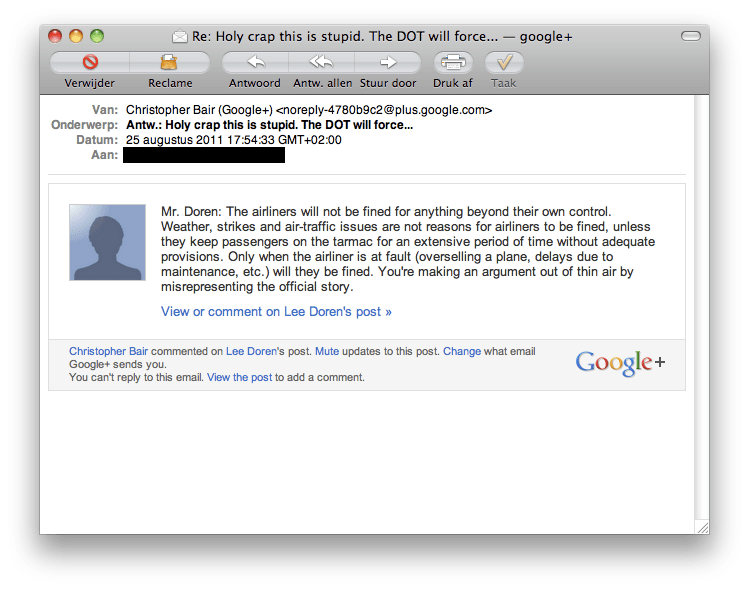Forward email with Stuur door arrow
Image resolution: width=749 pixels, height=589 pixels.
click(387, 62)
